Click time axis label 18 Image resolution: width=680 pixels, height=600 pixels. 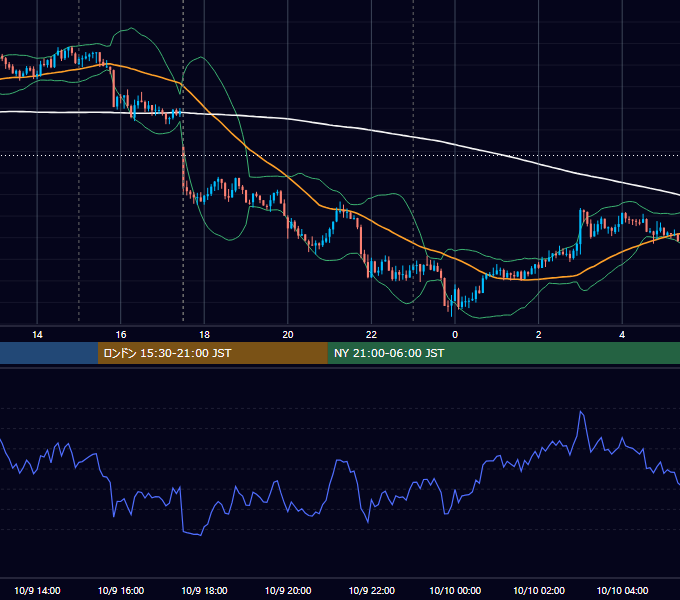tap(204, 335)
